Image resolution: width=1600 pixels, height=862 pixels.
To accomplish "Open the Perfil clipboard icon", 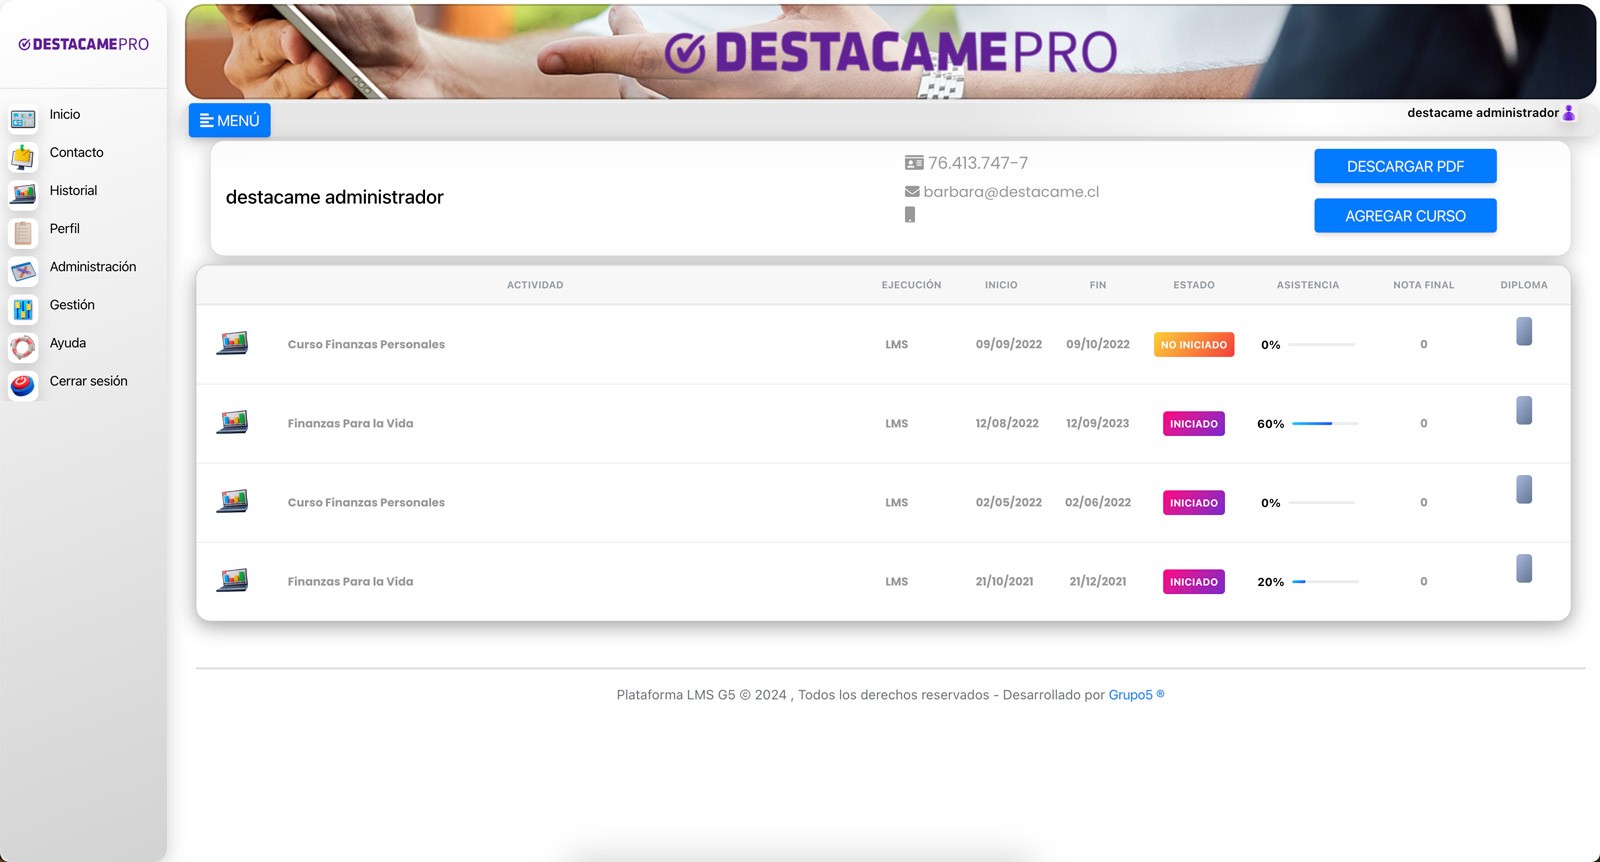I will click(23, 232).
